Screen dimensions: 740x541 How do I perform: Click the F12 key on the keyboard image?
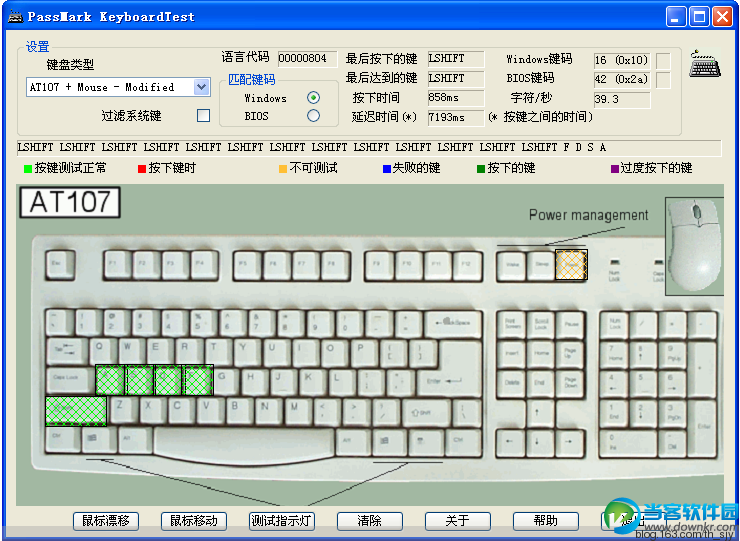pyautogui.click(x=468, y=266)
